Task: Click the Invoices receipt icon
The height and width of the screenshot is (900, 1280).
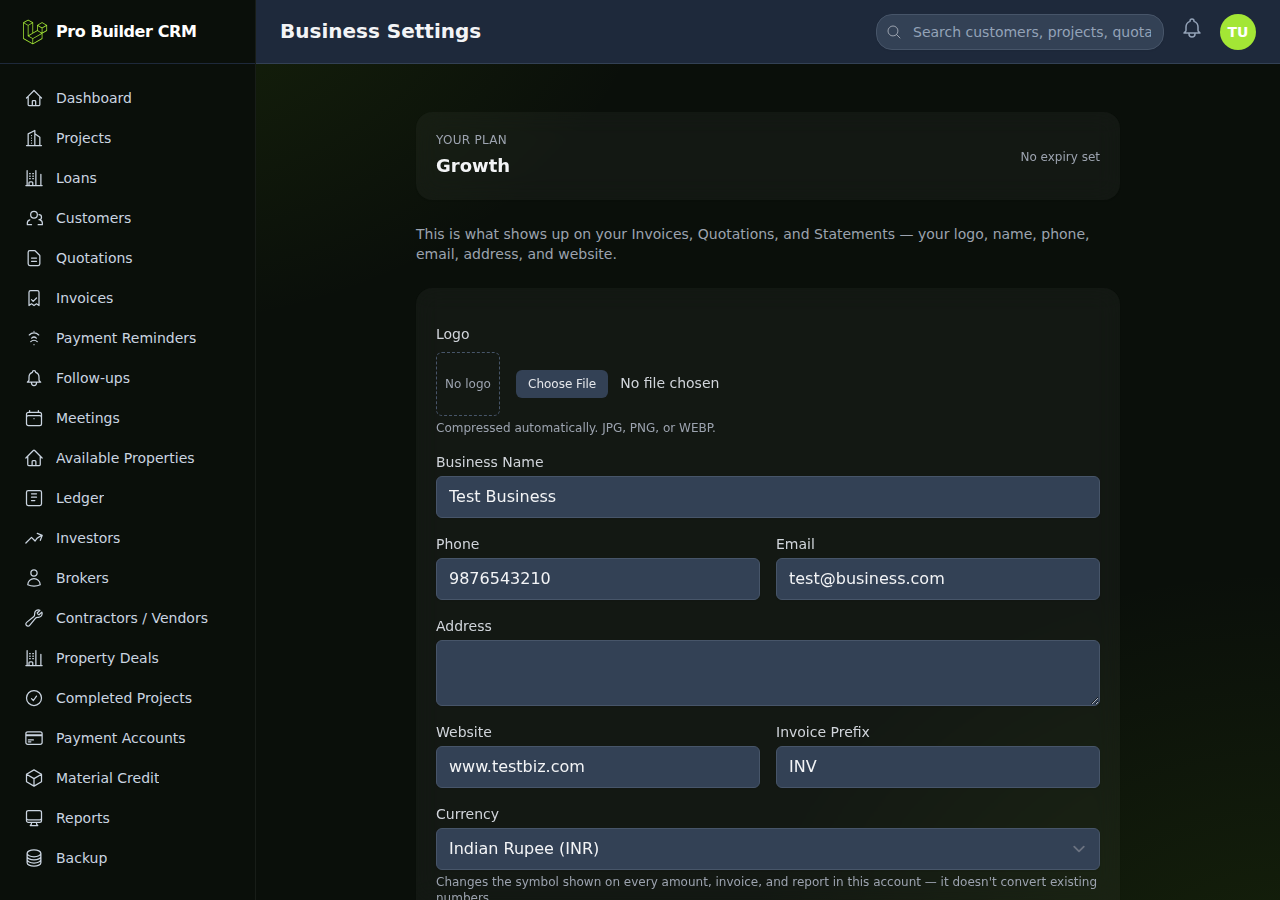Action: (x=34, y=298)
